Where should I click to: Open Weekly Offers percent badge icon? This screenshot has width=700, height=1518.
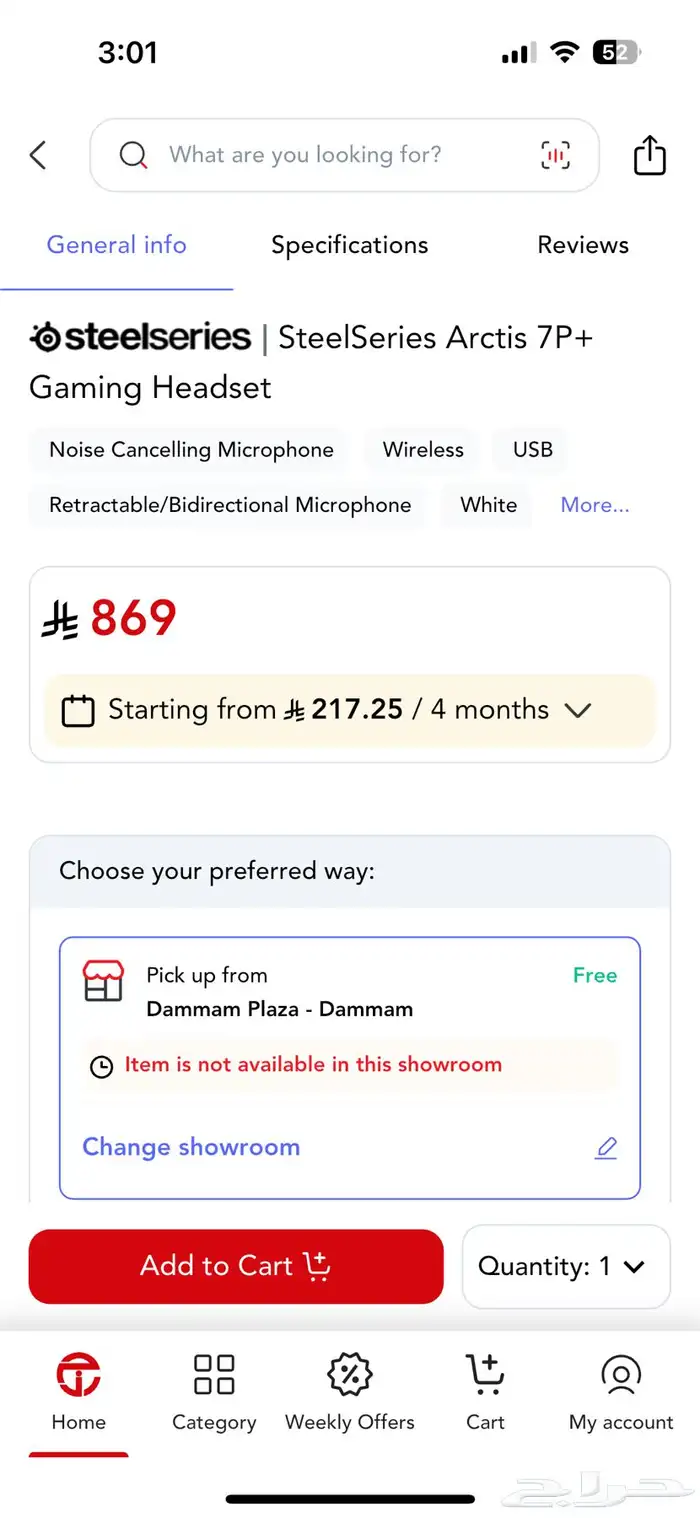coord(350,1374)
